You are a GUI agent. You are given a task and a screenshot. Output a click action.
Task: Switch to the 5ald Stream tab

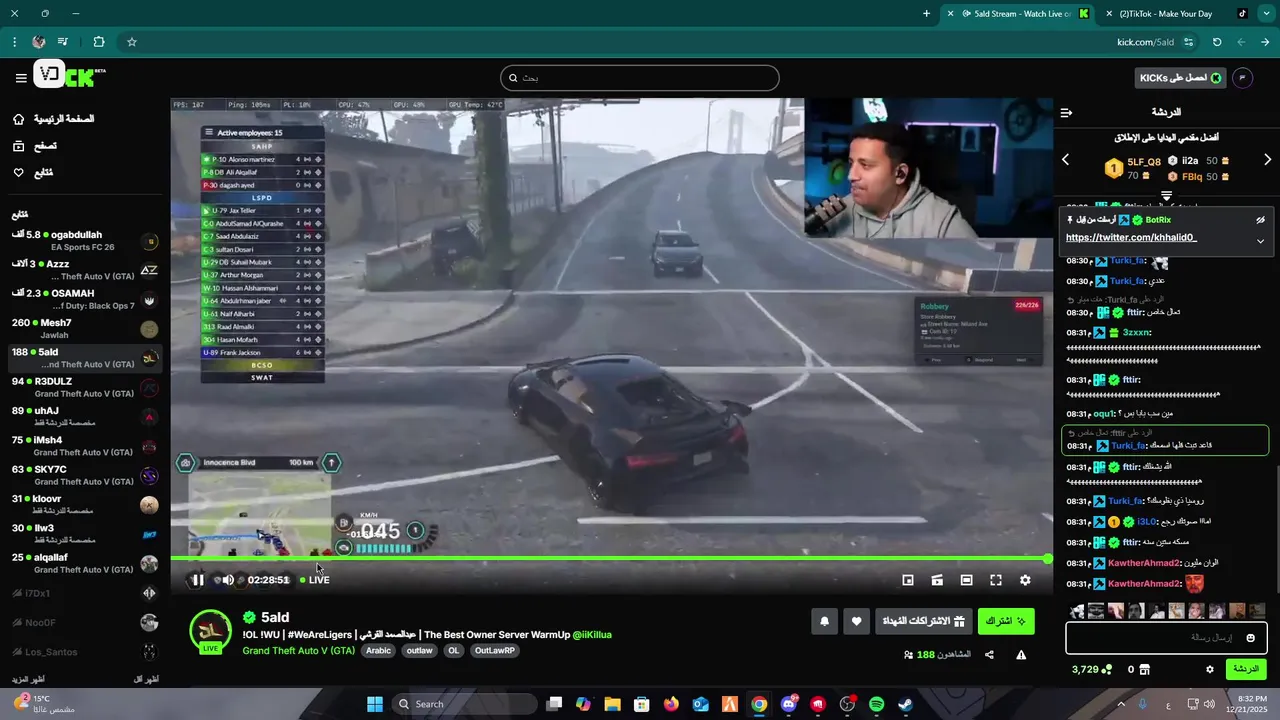[x=1020, y=14]
